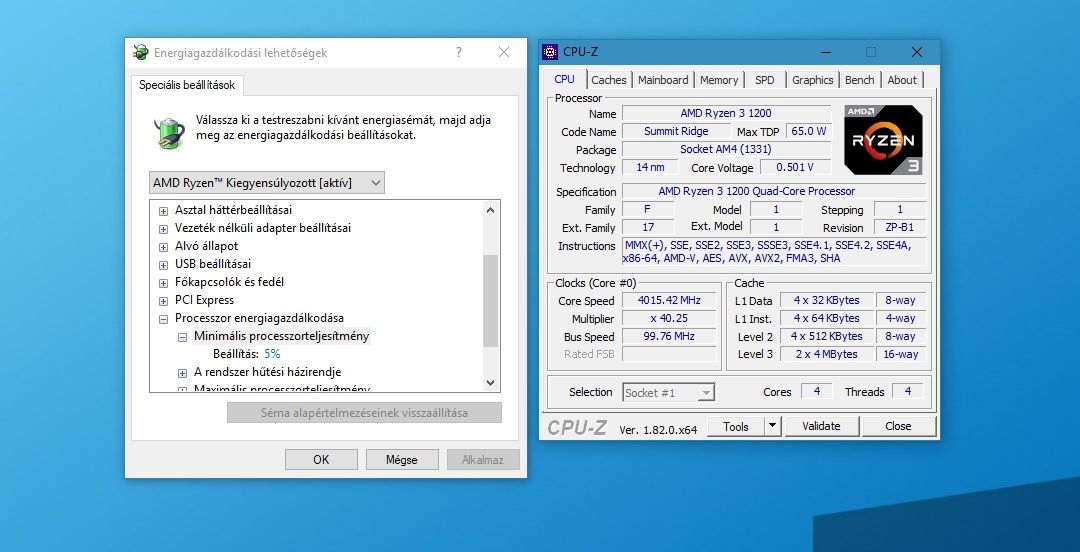
Task: Click the Level 2 4 x 512 KBytes value
Action: pos(827,336)
